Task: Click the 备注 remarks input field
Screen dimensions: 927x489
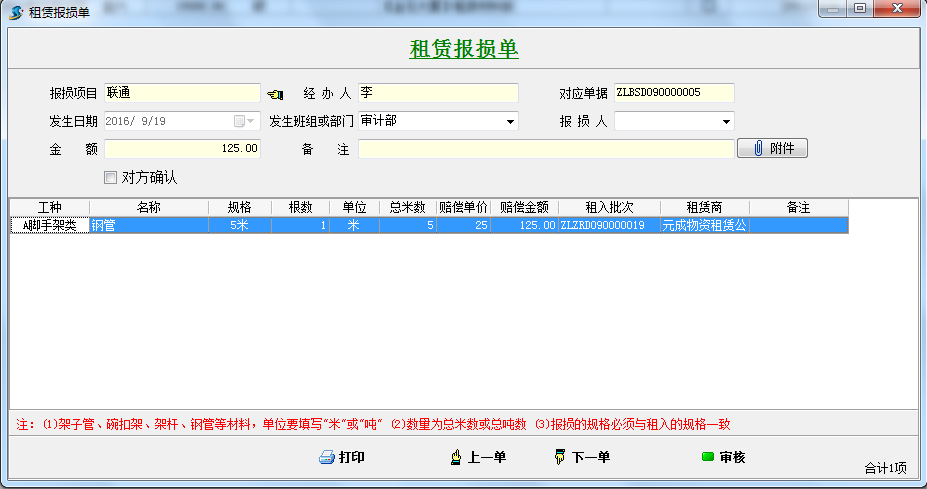Action: tap(545, 148)
